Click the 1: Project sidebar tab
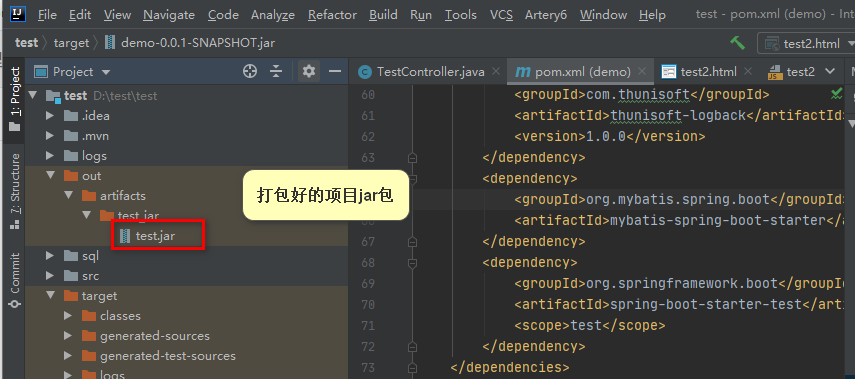Viewport: 855px width, 379px height. (x=15, y=99)
